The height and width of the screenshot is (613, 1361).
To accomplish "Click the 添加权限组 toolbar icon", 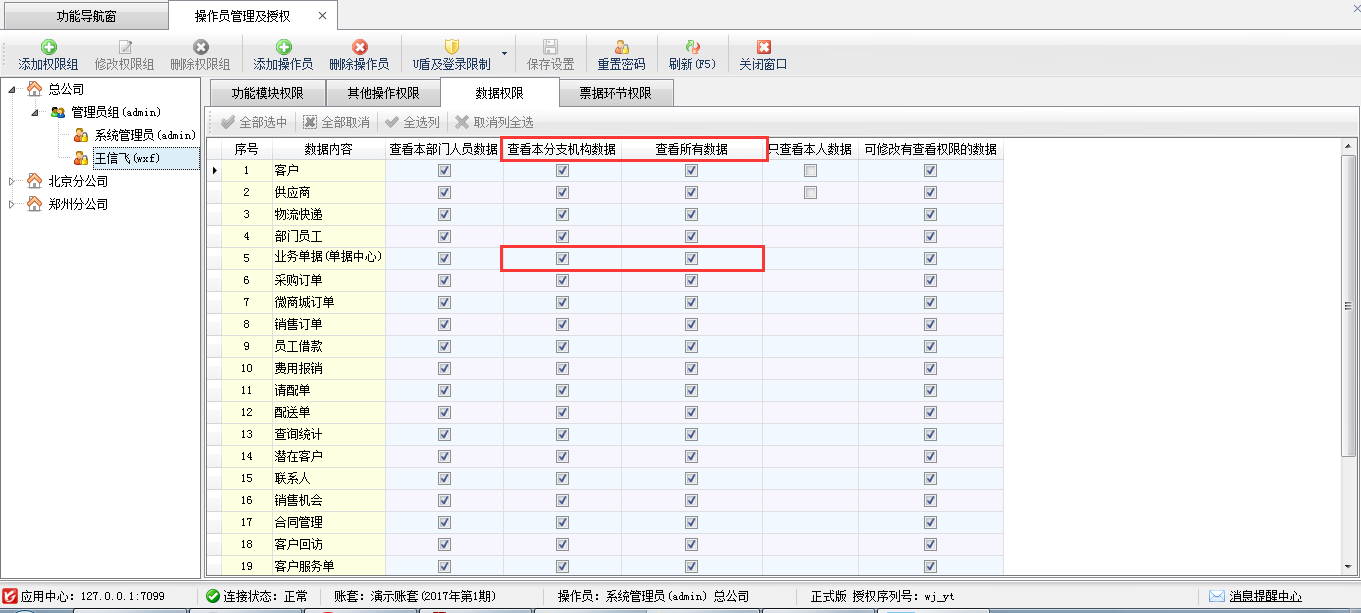I will coord(48,47).
